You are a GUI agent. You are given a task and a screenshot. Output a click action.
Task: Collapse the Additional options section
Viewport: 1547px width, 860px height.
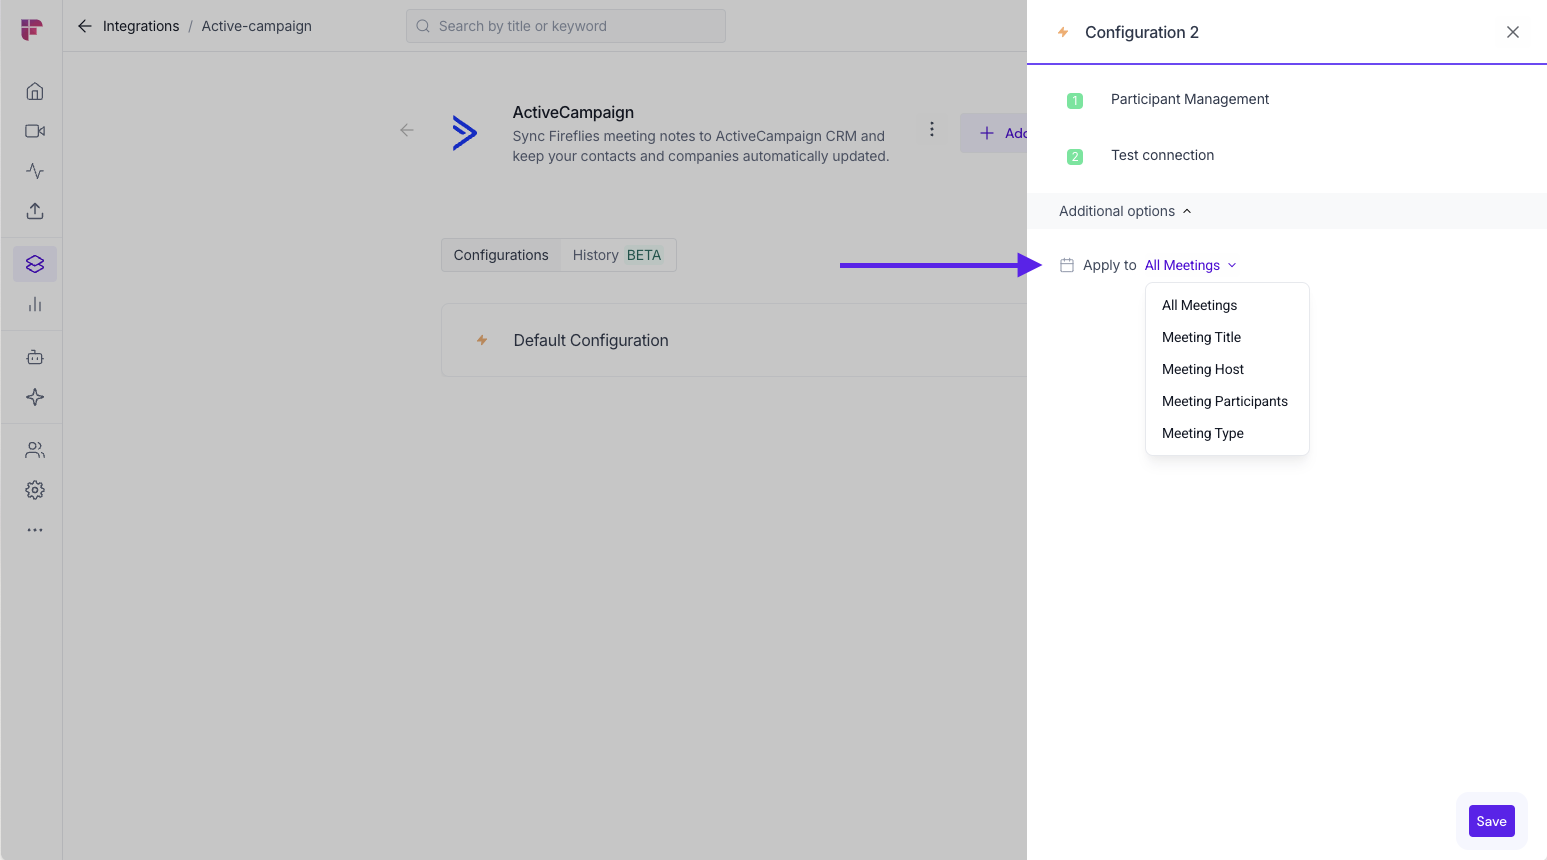pyautogui.click(x=1125, y=211)
